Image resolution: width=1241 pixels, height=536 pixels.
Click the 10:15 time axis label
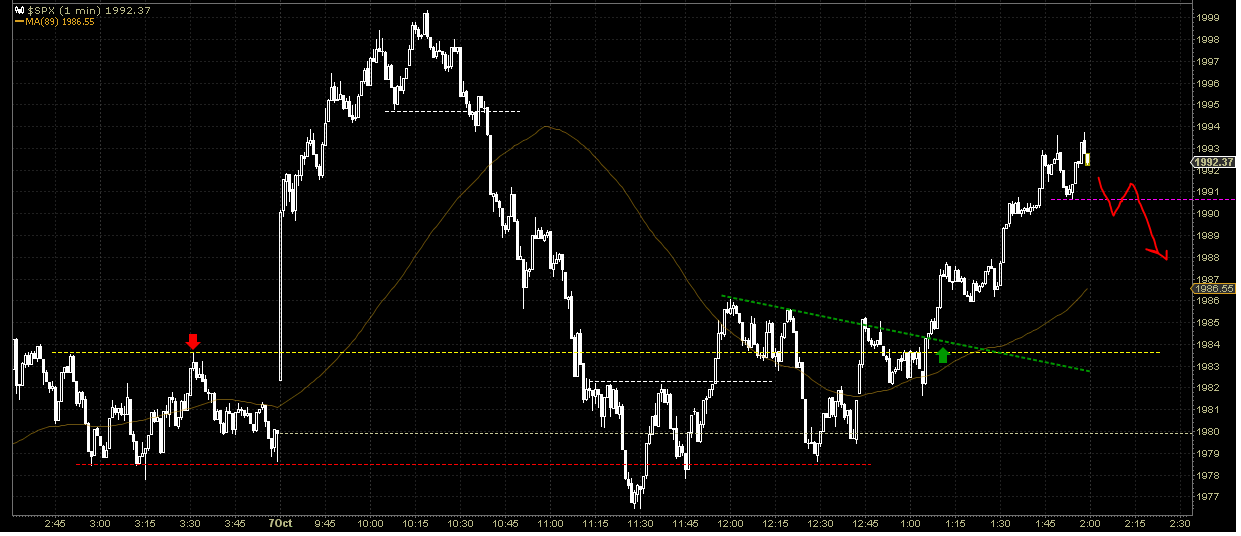415,523
